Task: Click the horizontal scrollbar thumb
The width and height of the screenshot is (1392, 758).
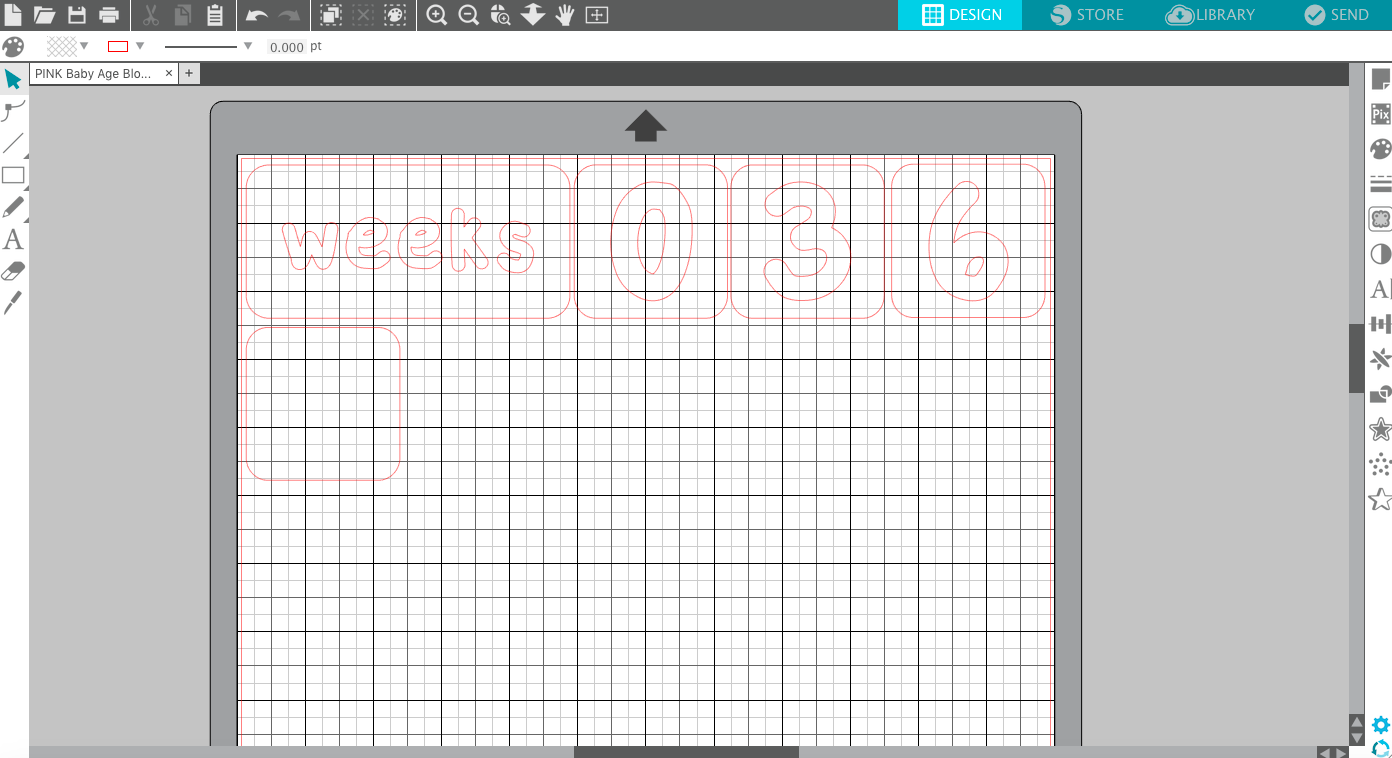Action: 686,752
